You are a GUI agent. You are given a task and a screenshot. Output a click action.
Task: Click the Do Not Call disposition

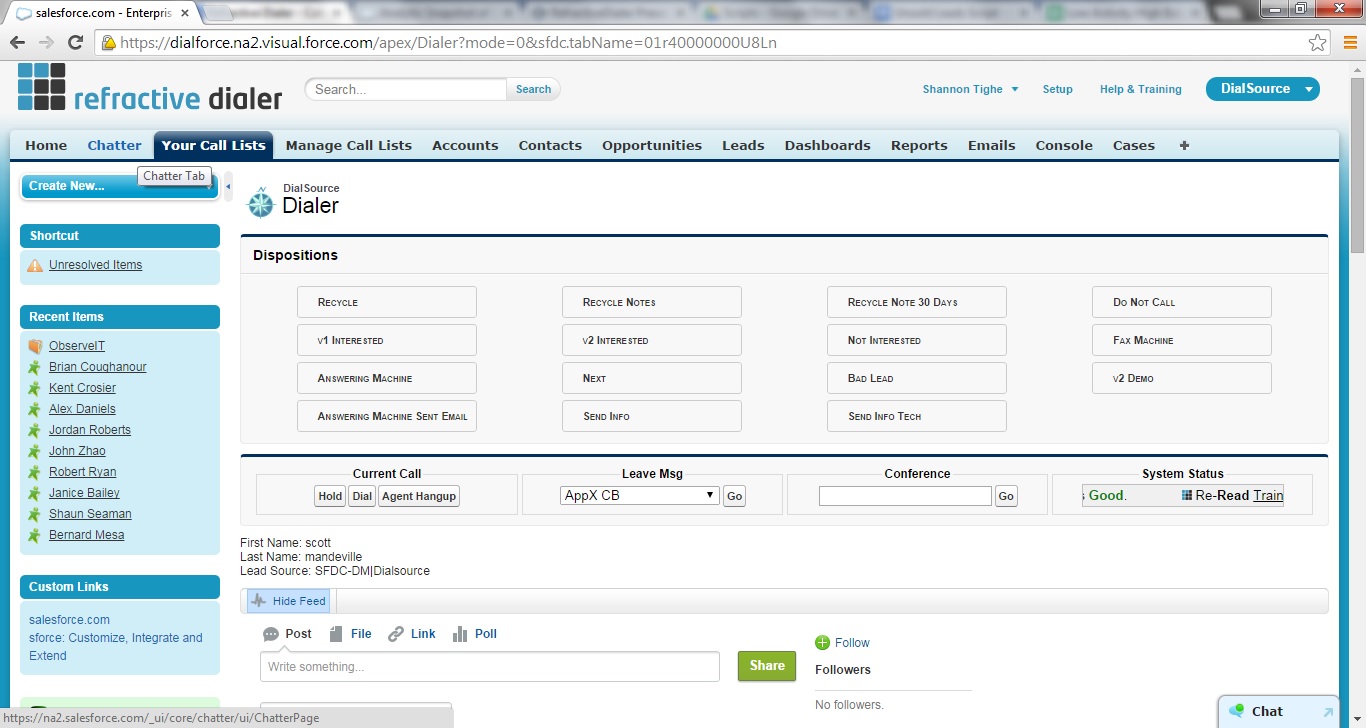tap(1181, 302)
